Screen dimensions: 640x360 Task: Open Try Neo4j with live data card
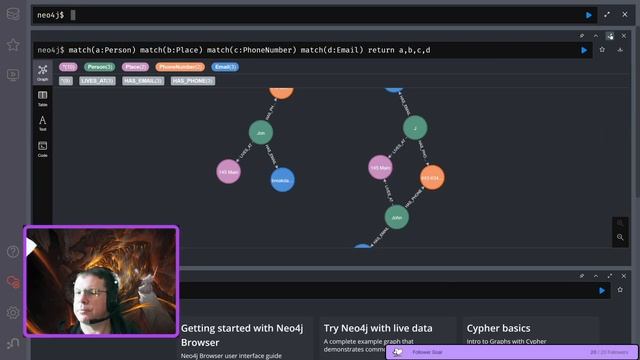pyautogui.click(x=378, y=328)
